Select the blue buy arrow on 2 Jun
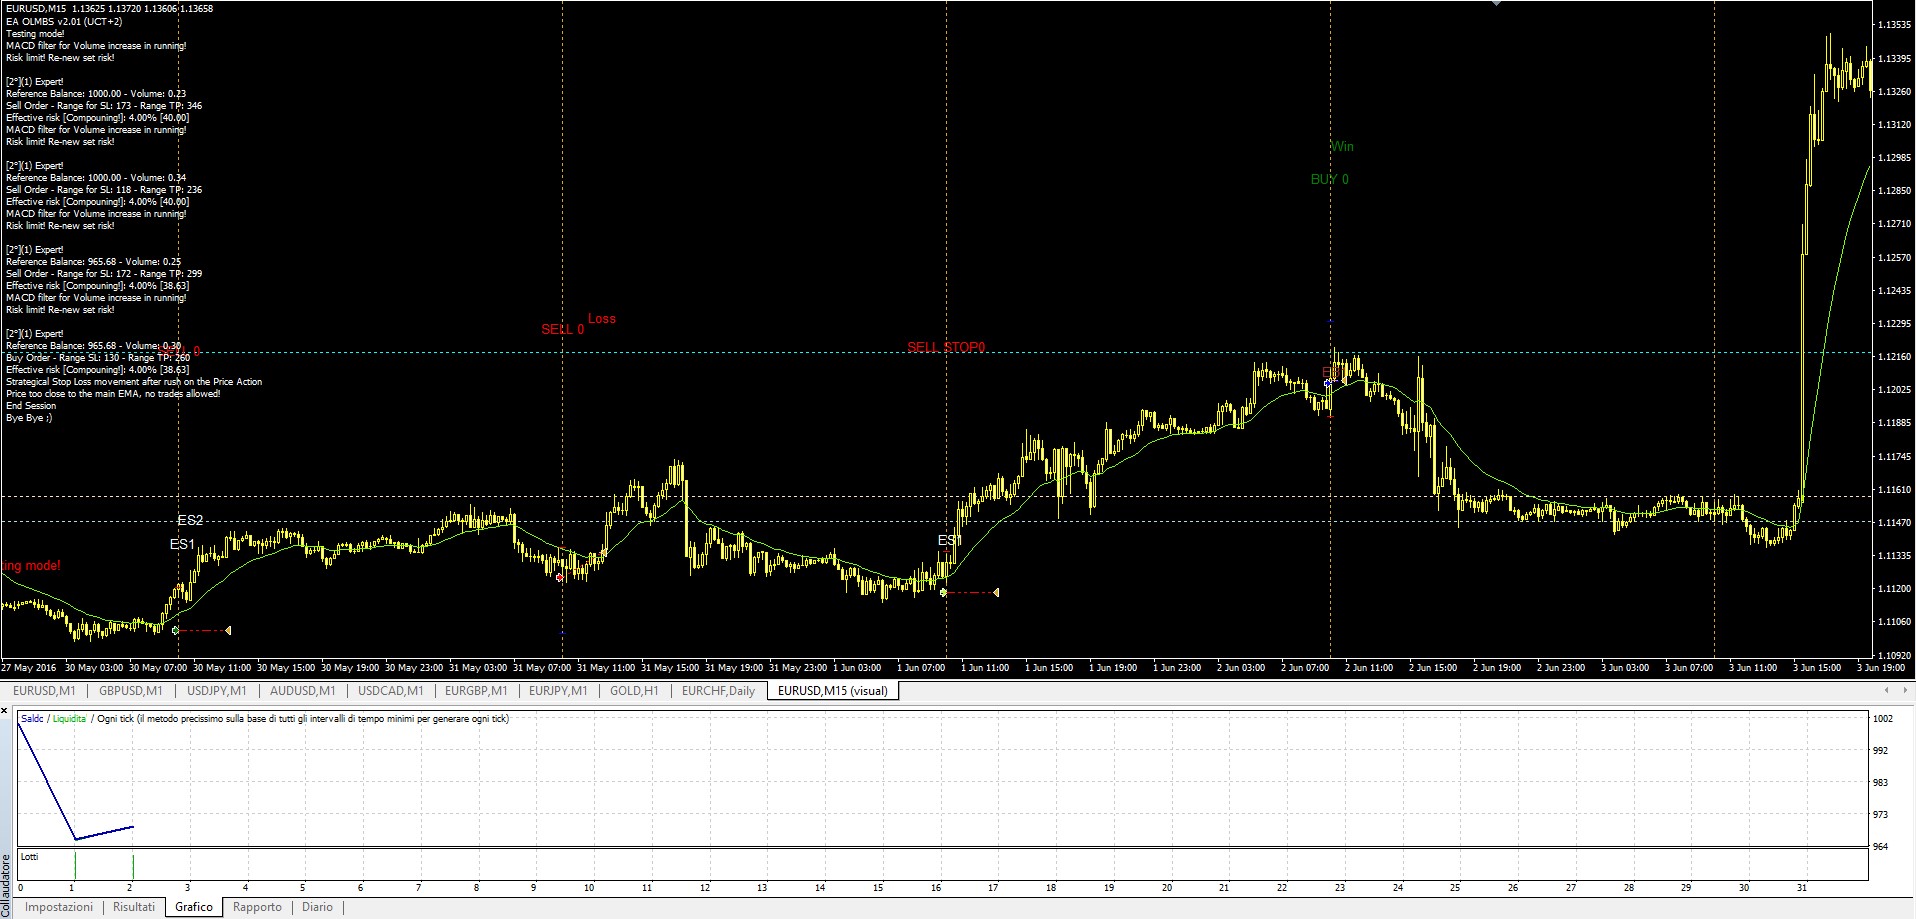This screenshot has height=919, width=1916. pos(1328,383)
